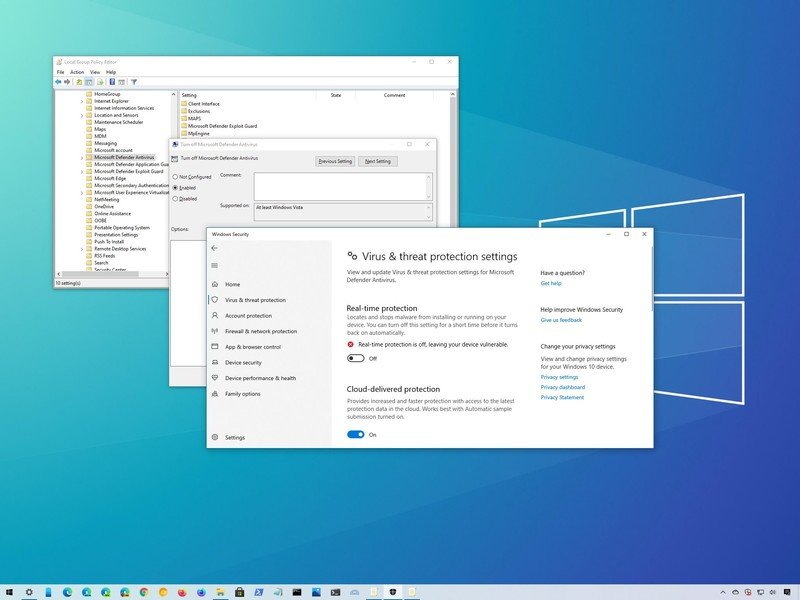Go to Virus & threat protection in sidebar

[255, 300]
